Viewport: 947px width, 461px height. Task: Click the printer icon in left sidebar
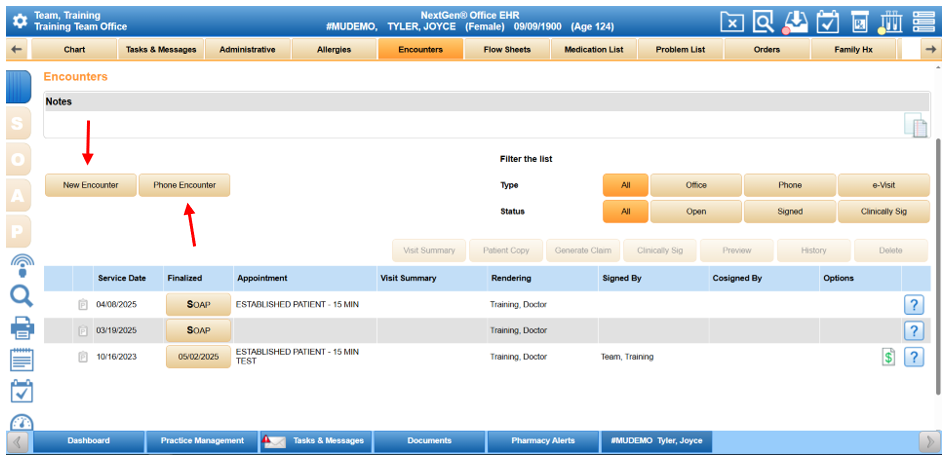21,327
